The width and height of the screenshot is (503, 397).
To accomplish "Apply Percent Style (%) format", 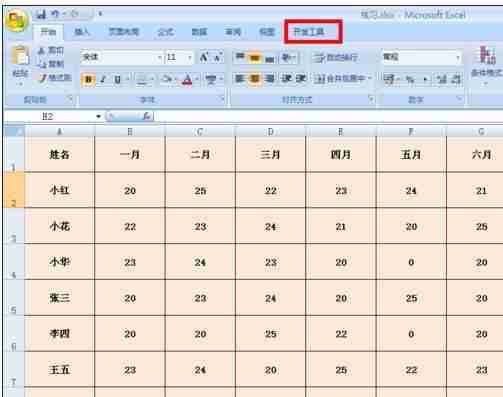I will [410, 79].
